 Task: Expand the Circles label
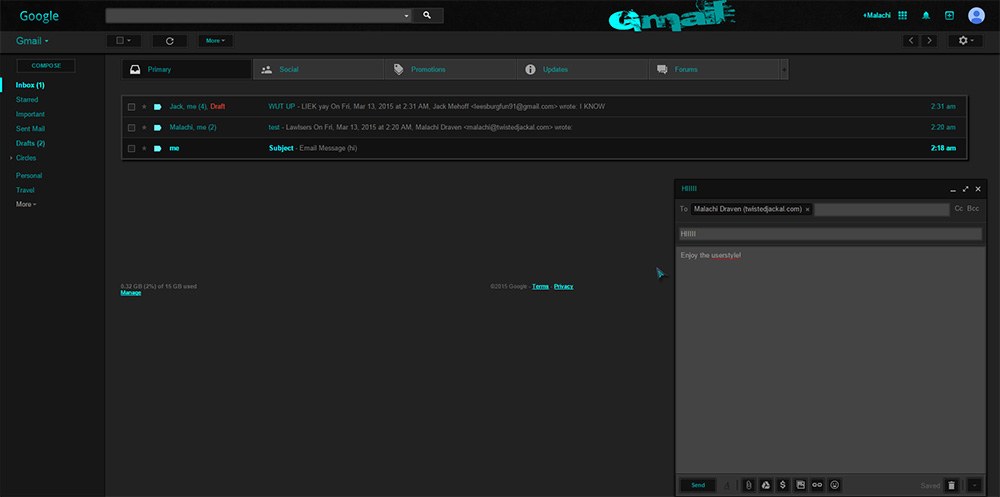pos(11,158)
